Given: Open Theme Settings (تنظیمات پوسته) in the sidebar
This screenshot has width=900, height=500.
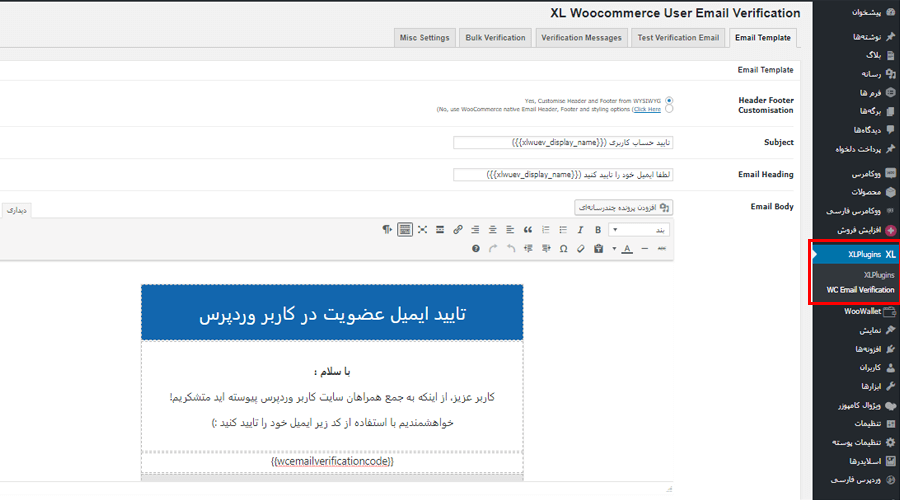Looking at the screenshot, I should pos(856,442).
